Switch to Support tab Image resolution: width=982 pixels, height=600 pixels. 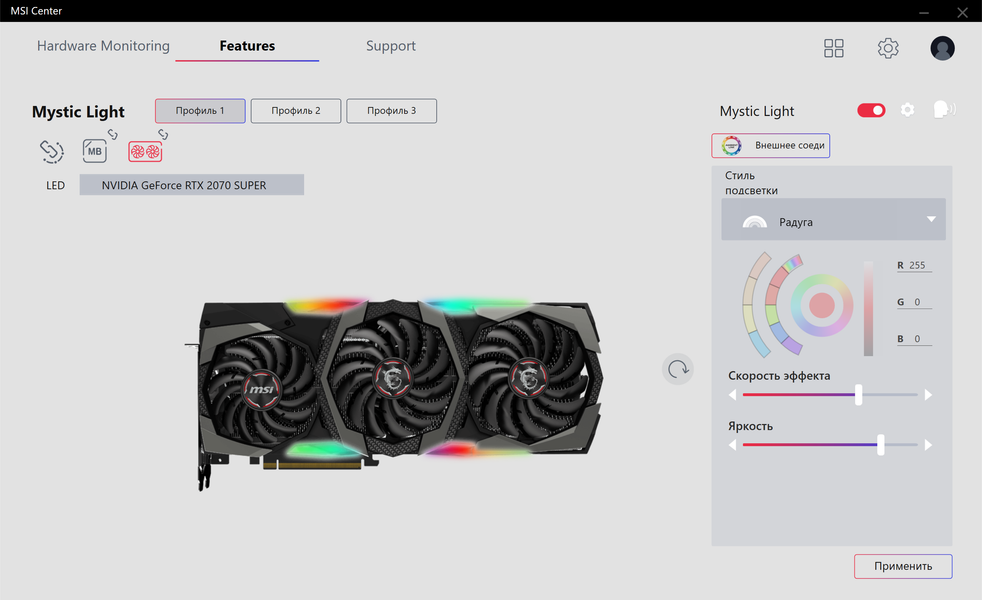(x=391, y=46)
